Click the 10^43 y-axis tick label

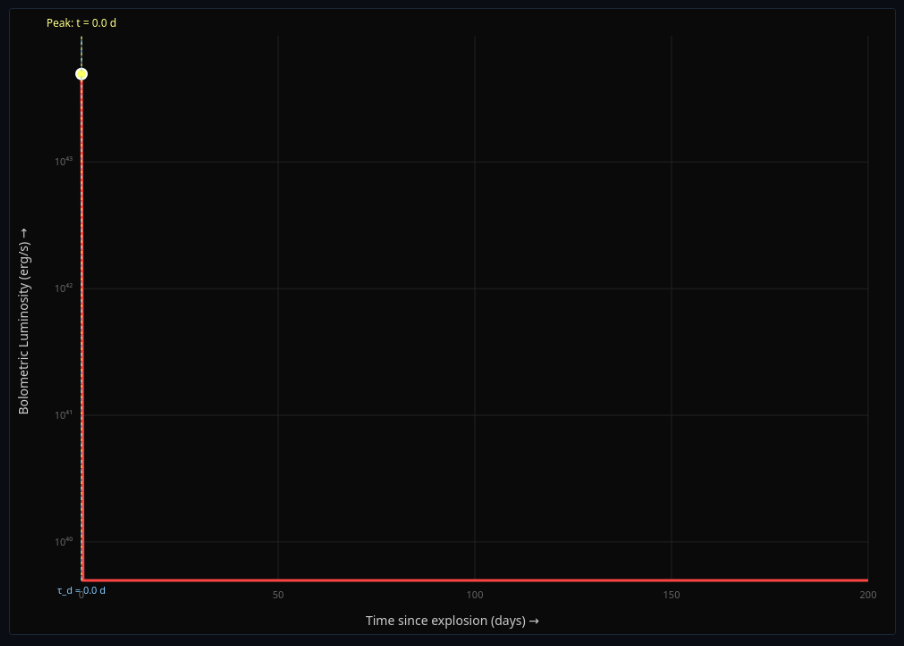tap(65, 159)
